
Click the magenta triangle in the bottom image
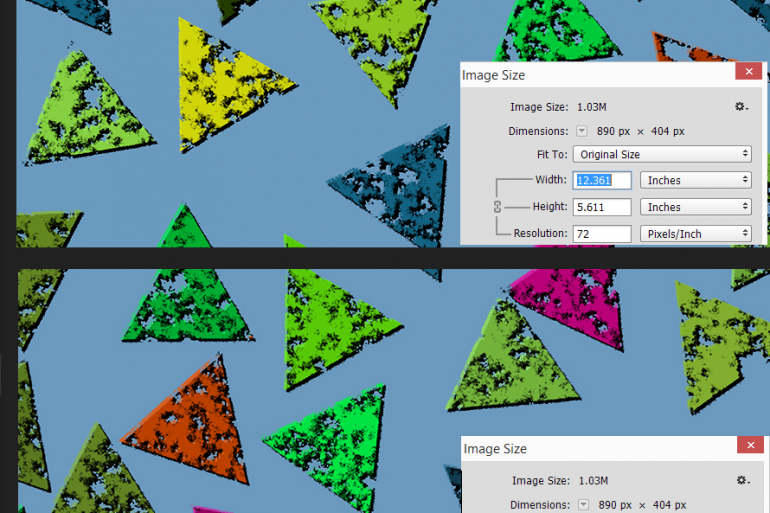pos(558,298)
